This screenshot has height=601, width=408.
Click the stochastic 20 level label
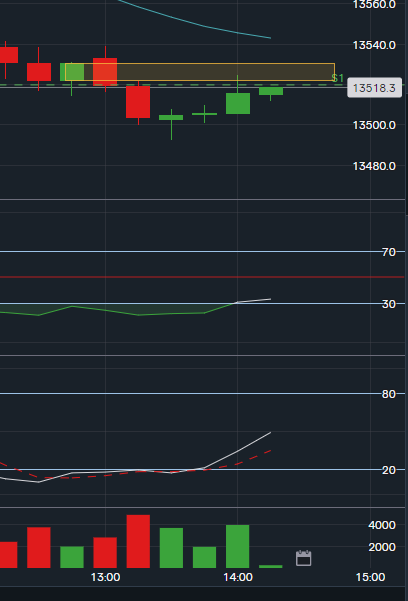[388, 470]
